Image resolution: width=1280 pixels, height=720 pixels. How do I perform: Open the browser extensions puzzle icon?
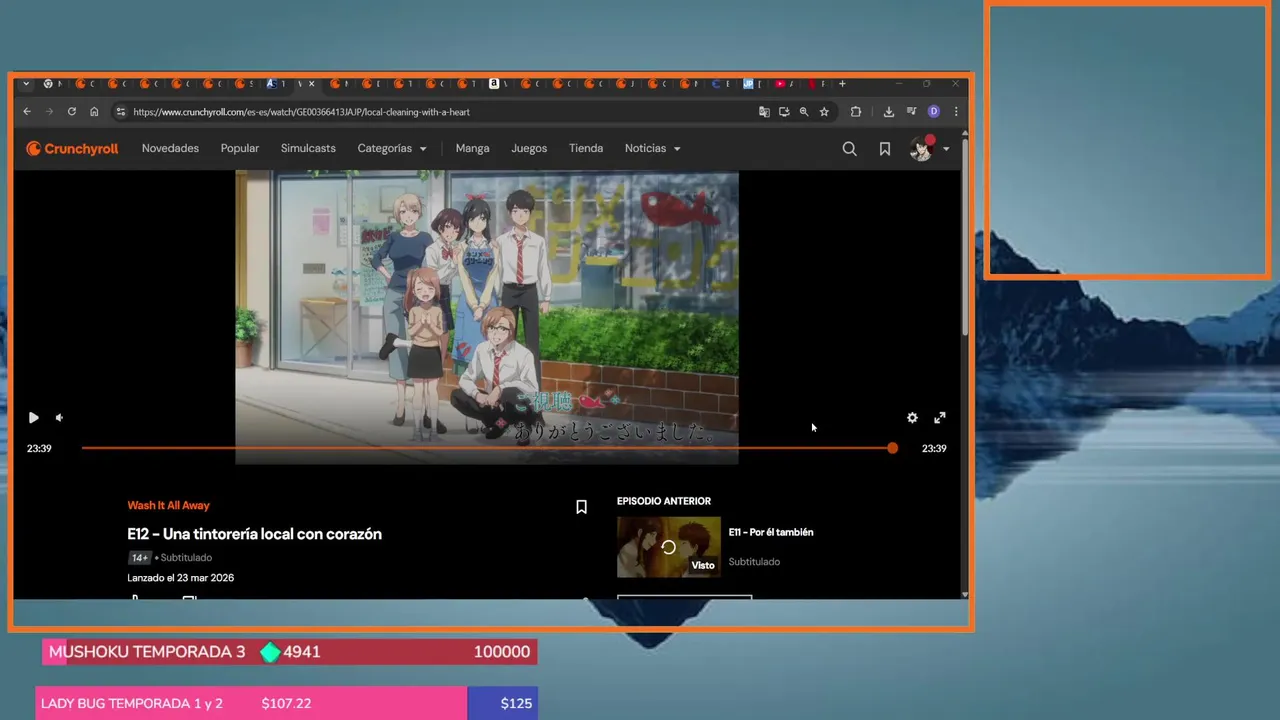pos(856,112)
